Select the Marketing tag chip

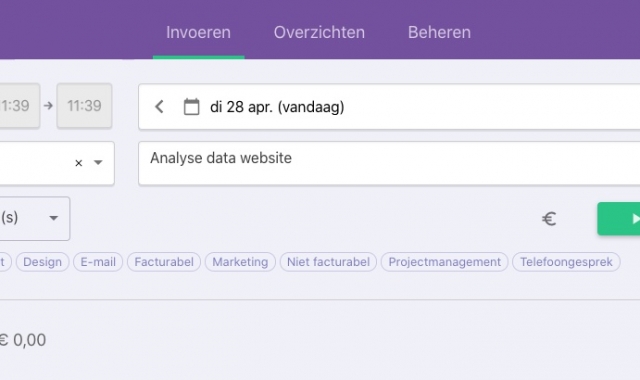[240, 262]
